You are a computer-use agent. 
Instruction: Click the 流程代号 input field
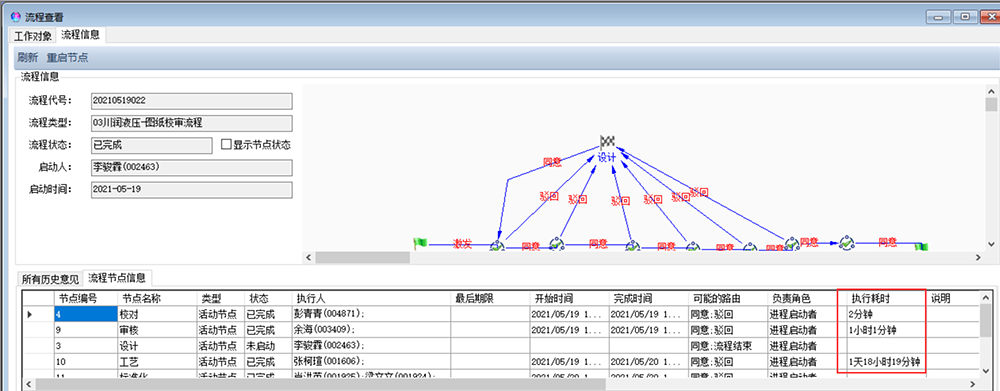(x=191, y=101)
